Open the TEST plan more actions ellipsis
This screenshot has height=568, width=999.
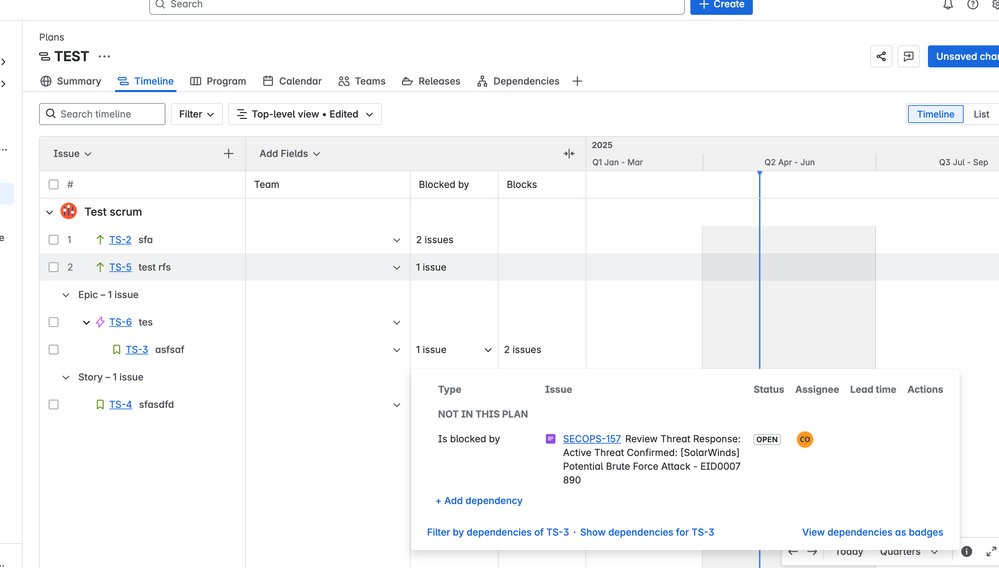coord(104,57)
